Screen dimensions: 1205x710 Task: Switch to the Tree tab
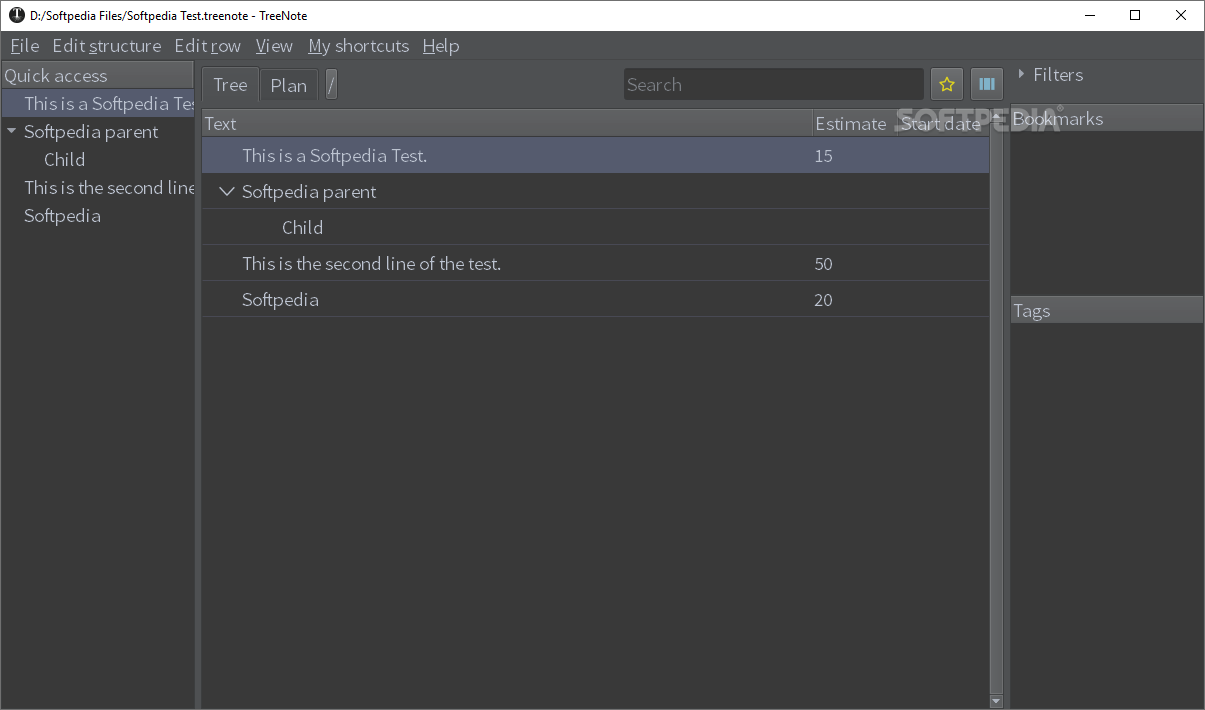pos(230,85)
